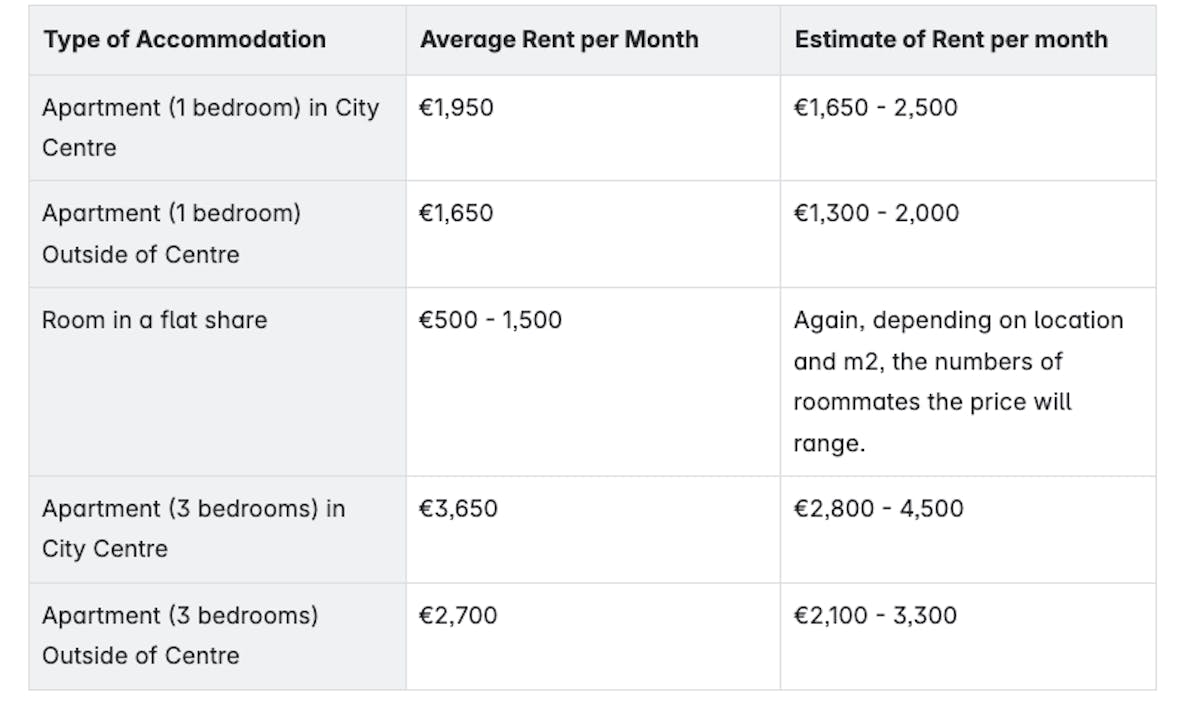The height and width of the screenshot is (710, 1200).
Task: Click the €1,950 average rent cell
Action: click(456, 107)
